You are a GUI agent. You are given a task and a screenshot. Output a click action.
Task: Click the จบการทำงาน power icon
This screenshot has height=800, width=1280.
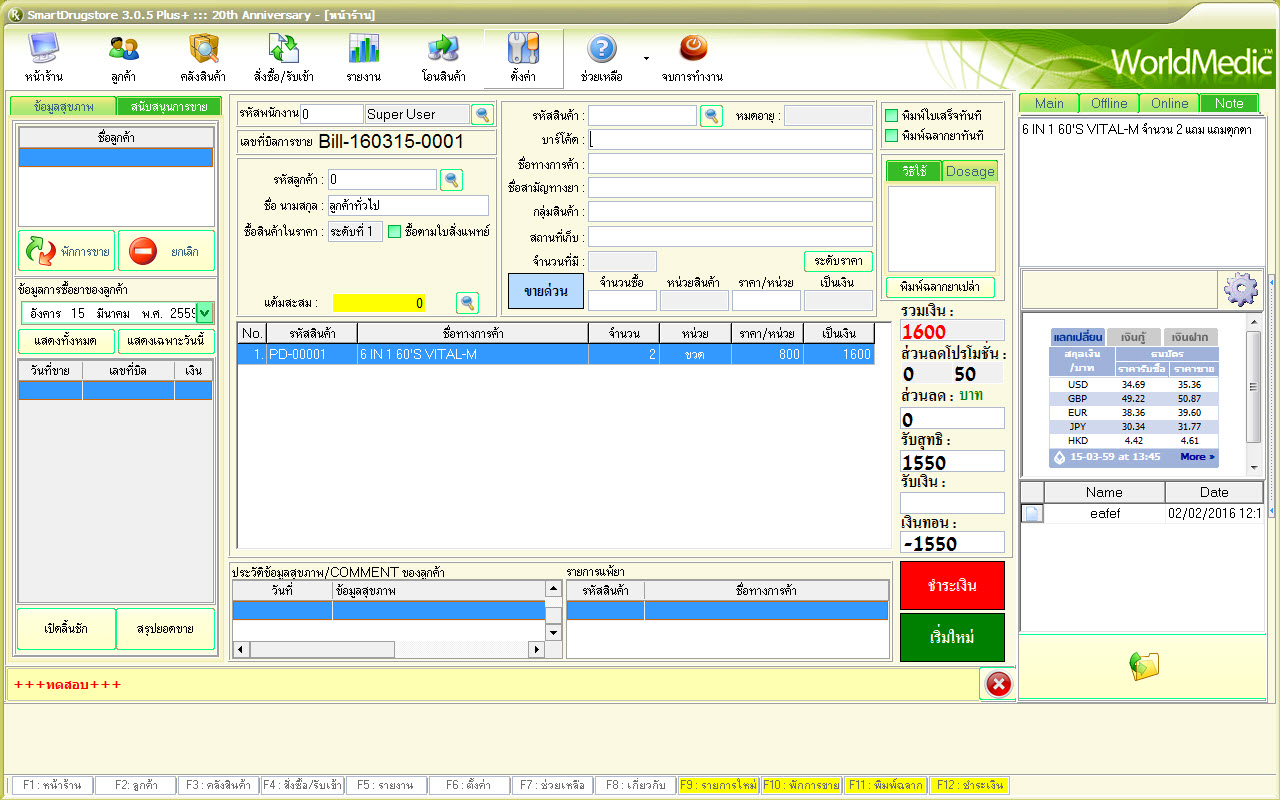[x=692, y=49]
